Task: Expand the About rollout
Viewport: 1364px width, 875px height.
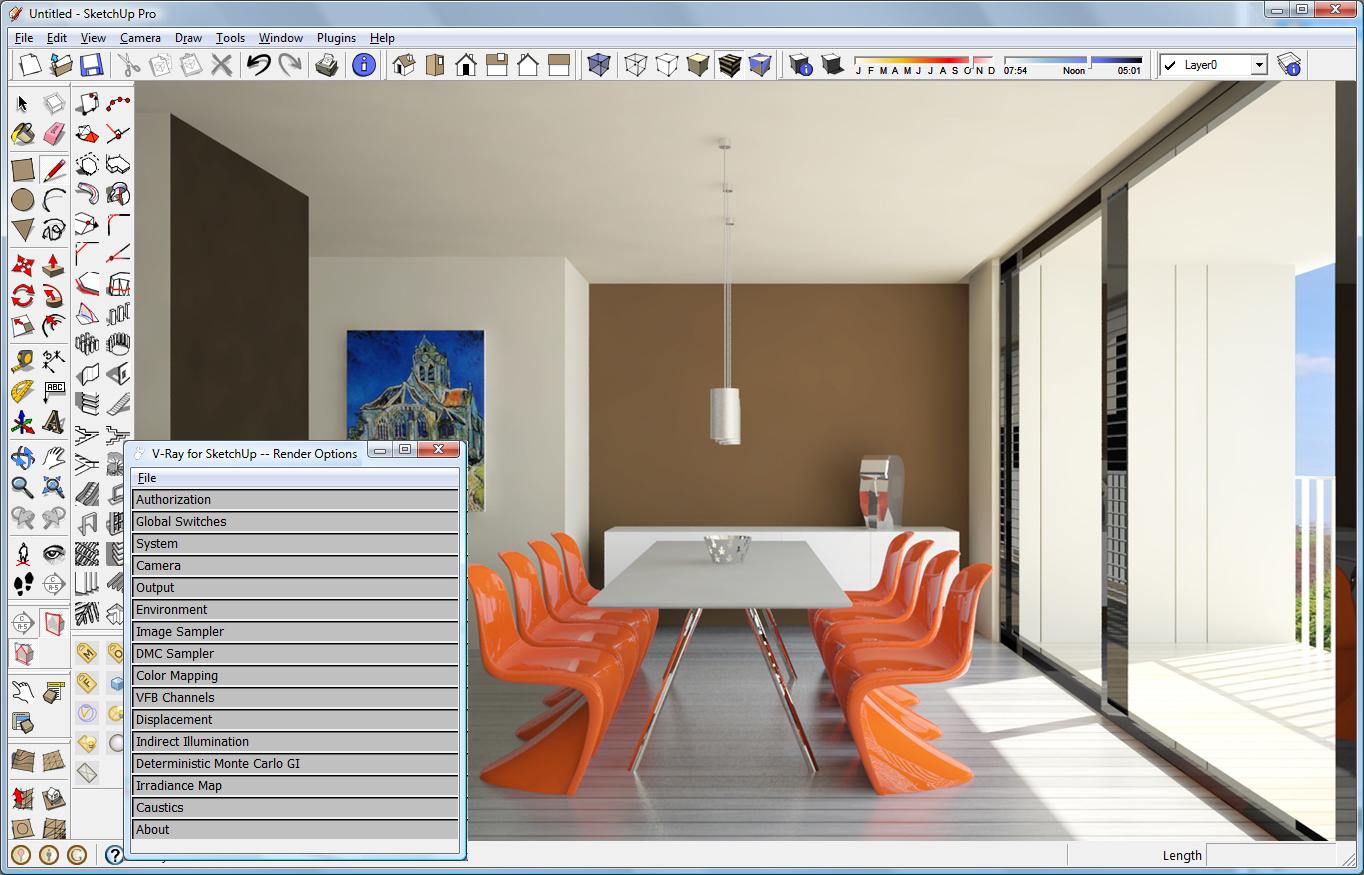Action: point(295,830)
